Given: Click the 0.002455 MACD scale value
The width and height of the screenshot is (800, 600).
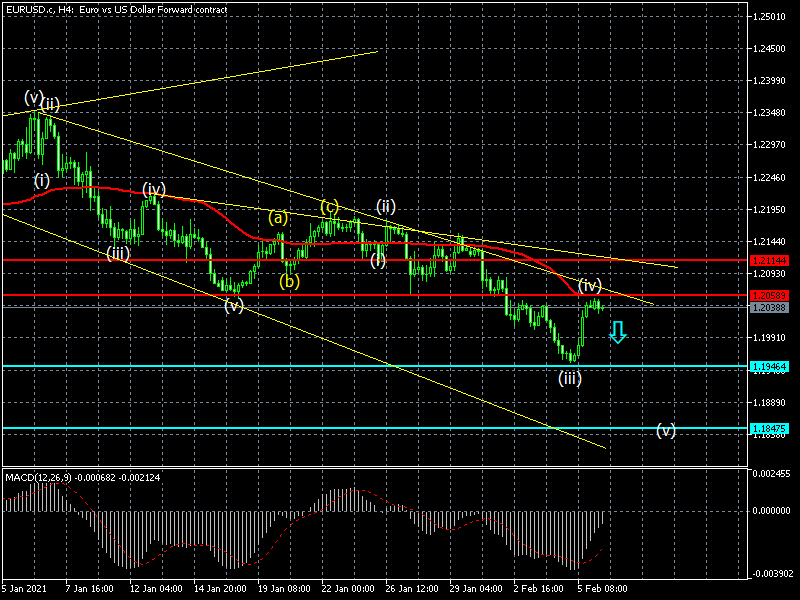Looking at the screenshot, I should point(772,473).
